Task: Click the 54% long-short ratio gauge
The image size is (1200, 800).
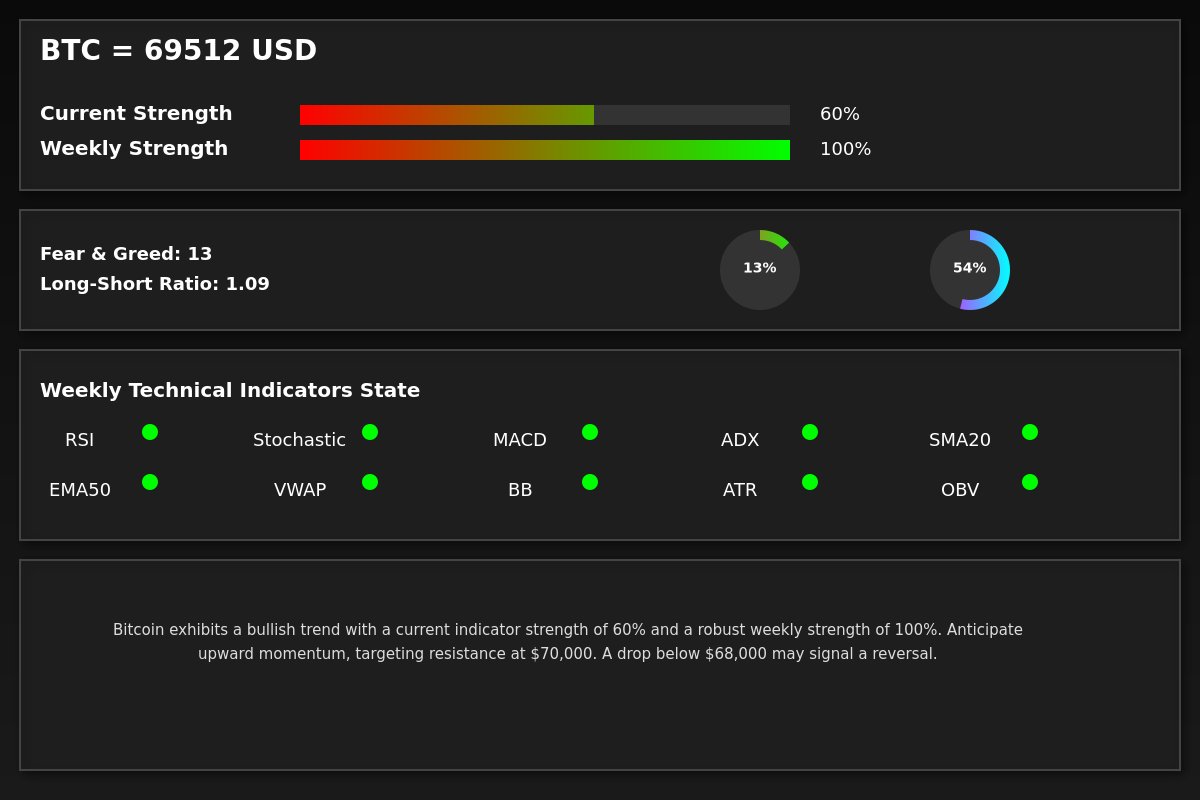Action: pyautogui.click(x=970, y=270)
